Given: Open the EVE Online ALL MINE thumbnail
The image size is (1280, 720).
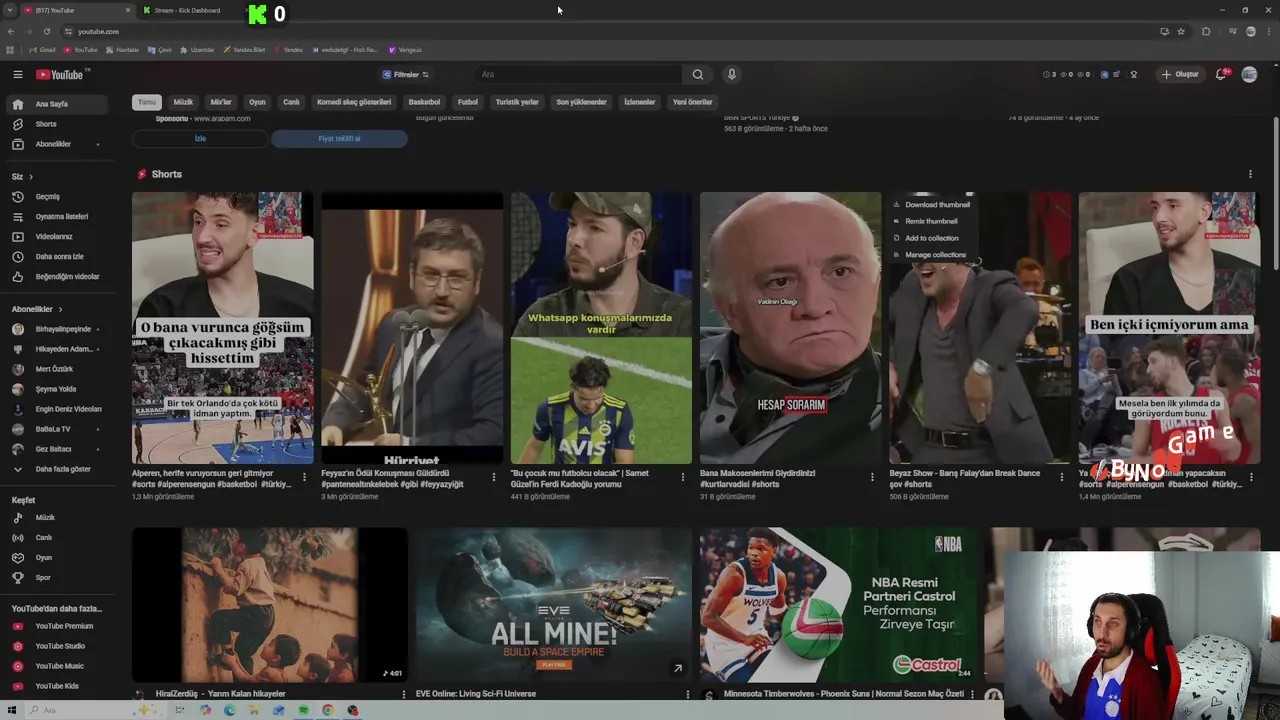Looking at the screenshot, I should 553,604.
